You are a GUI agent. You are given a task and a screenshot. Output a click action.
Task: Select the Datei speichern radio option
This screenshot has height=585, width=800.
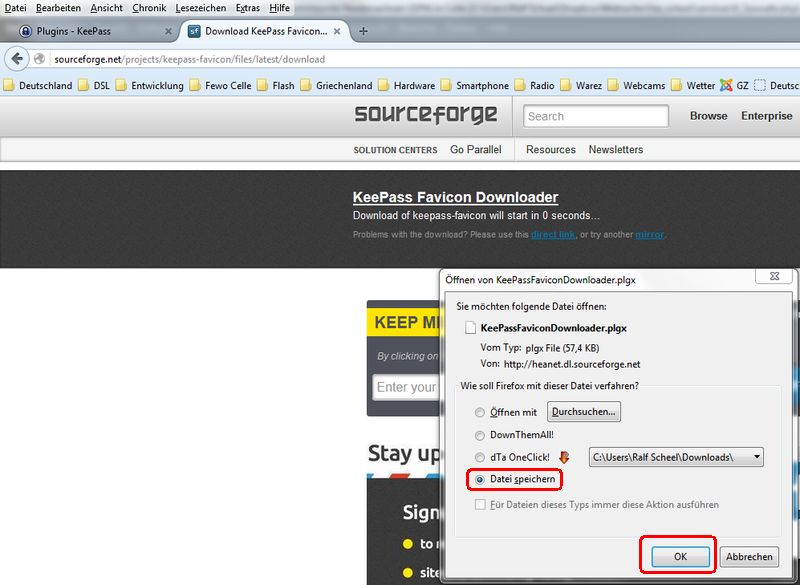(480, 479)
